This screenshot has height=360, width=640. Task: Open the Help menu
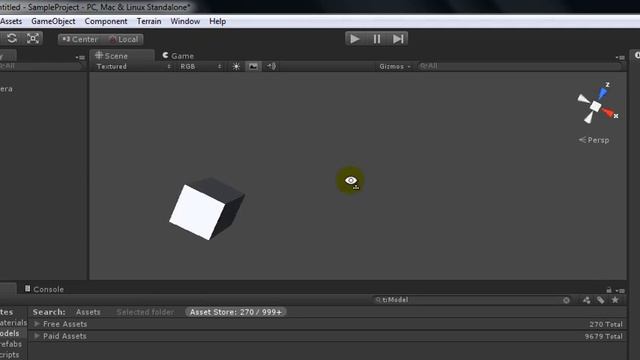pos(218,21)
